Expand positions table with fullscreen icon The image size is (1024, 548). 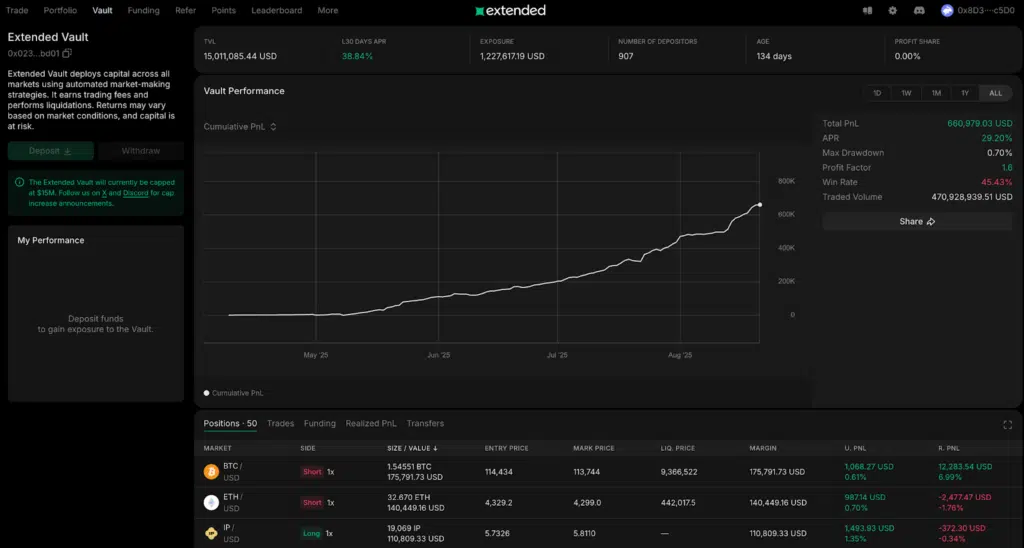pyautogui.click(x=1007, y=424)
